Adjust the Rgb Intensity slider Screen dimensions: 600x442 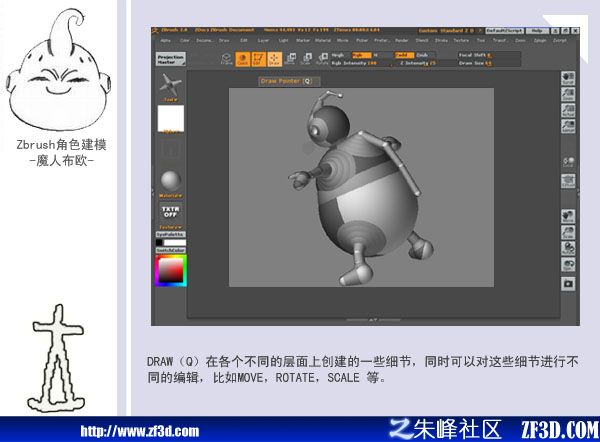[360, 63]
